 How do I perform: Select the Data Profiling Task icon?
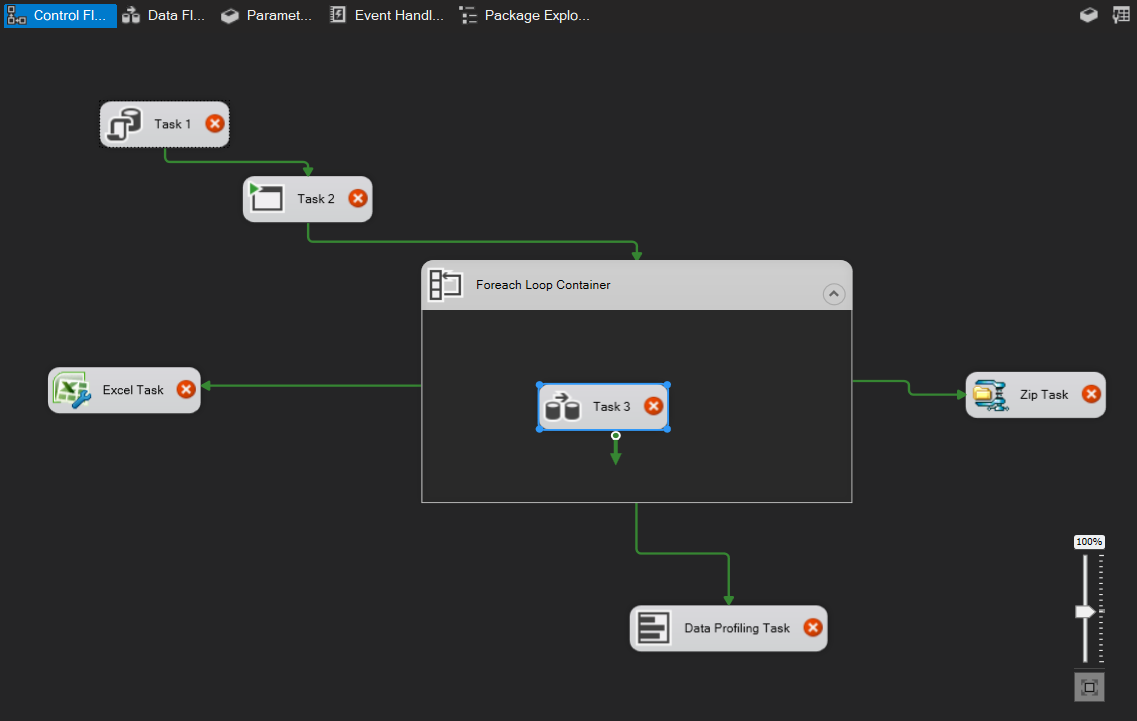point(655,628)
